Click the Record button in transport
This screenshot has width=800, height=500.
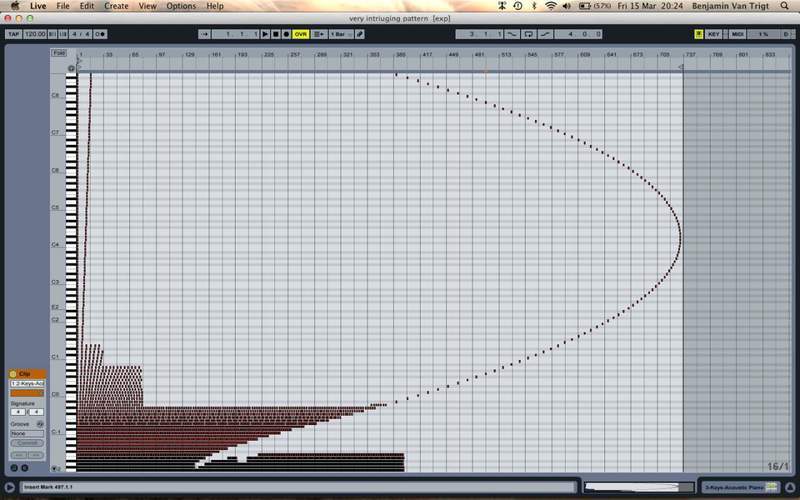point(286,34)
